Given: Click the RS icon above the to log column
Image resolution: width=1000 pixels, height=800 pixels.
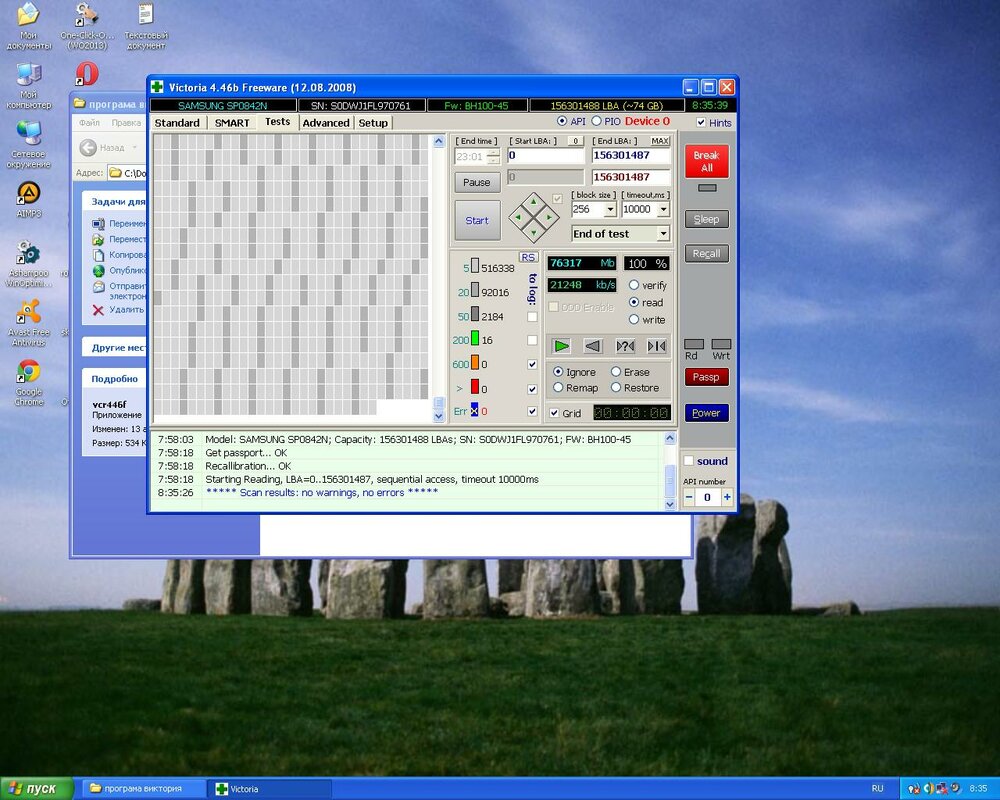Looking at the screenshot, I should (529, 257).
